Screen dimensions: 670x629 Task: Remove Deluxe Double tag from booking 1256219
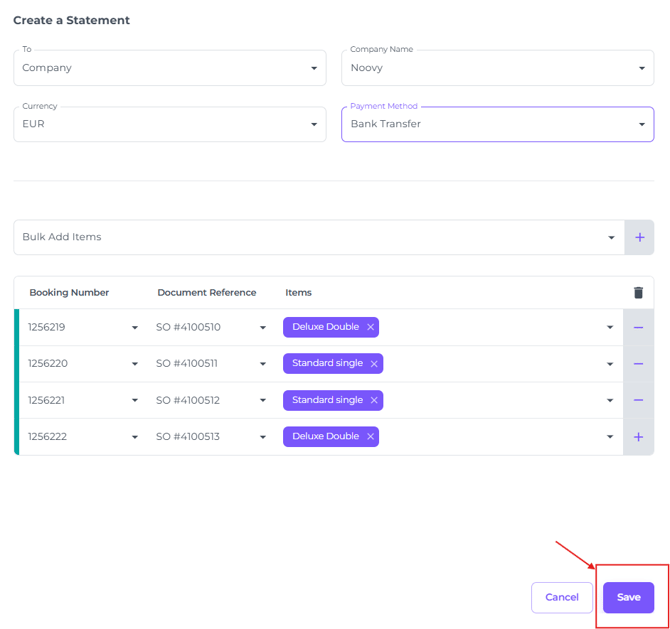coord(370,327)
